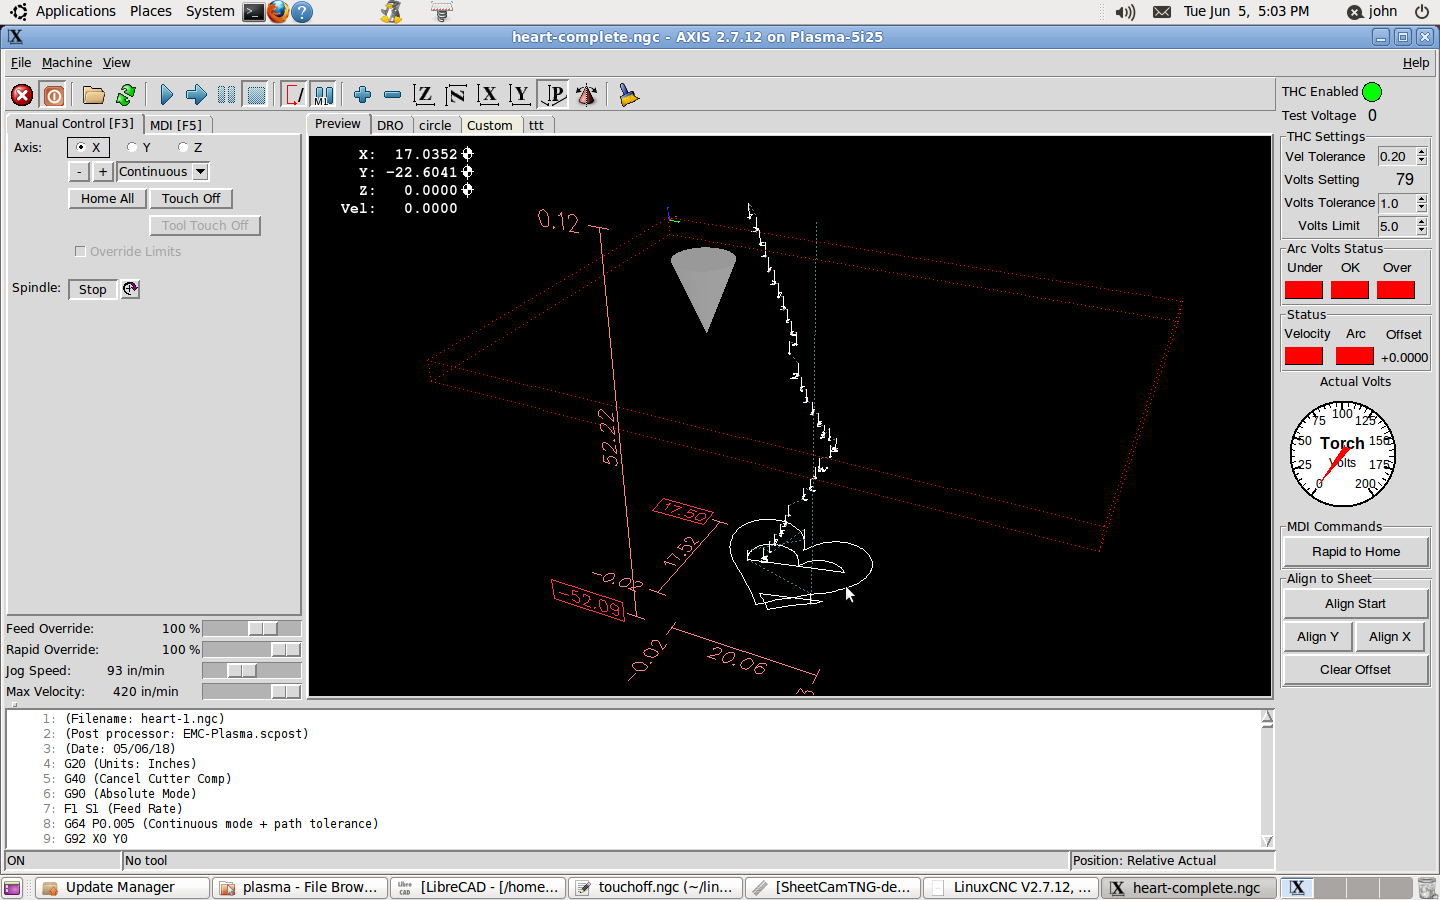Toggle skip lines with slash icon
1440x900 pixels.
(294, 95)
